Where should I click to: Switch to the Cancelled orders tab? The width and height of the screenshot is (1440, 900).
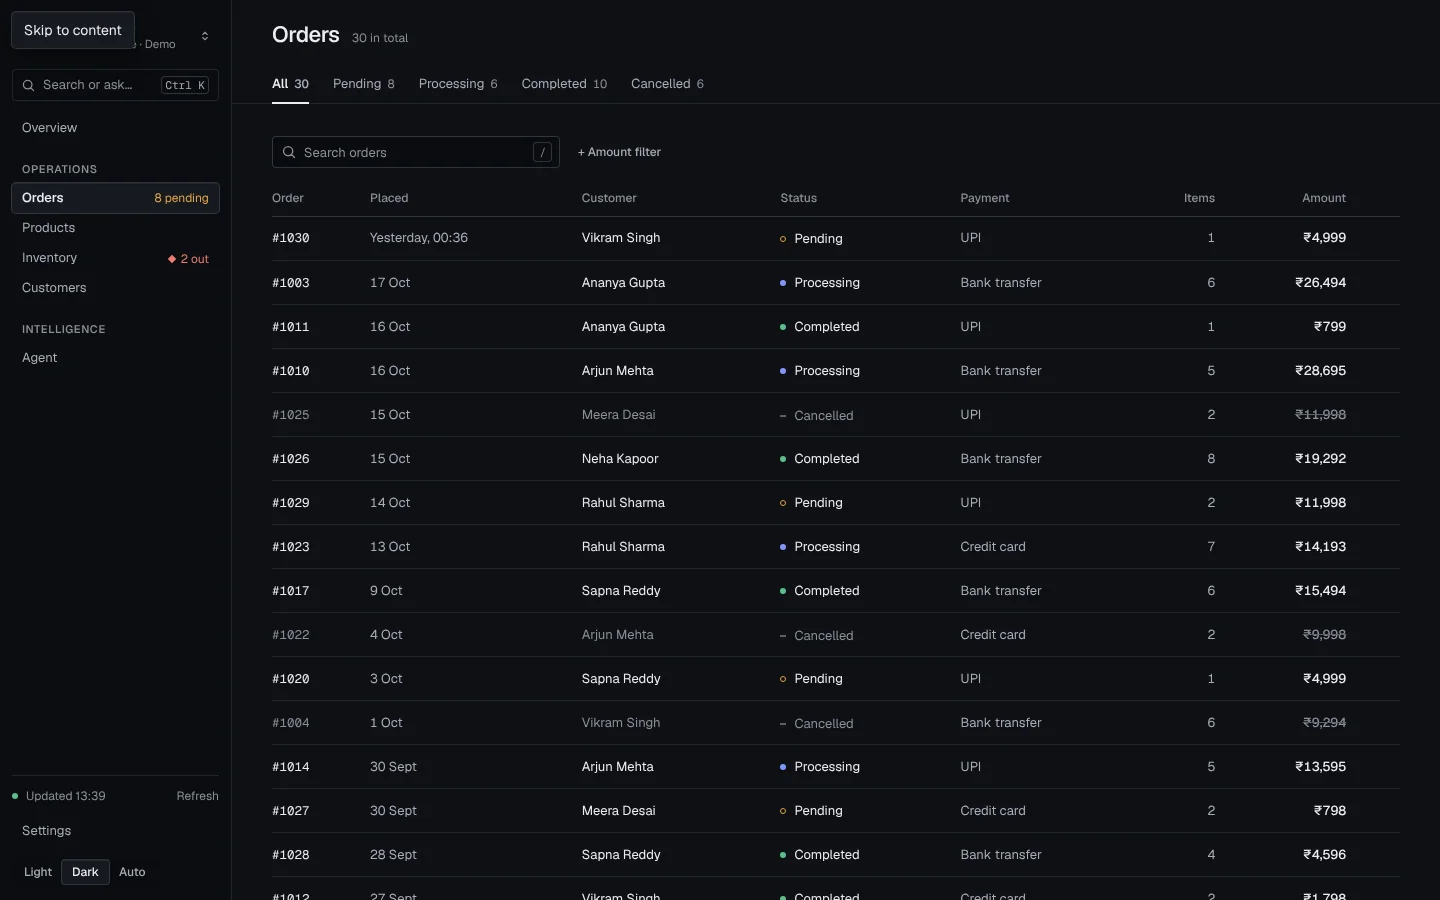coord(667,84)
